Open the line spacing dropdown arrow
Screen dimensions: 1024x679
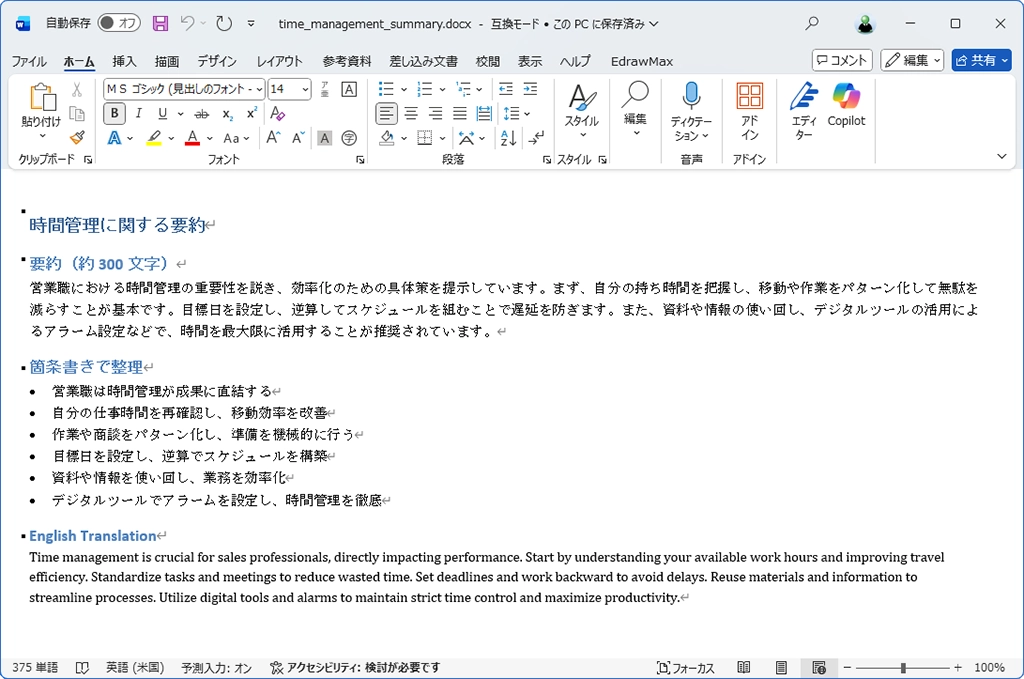coord(527,114)
